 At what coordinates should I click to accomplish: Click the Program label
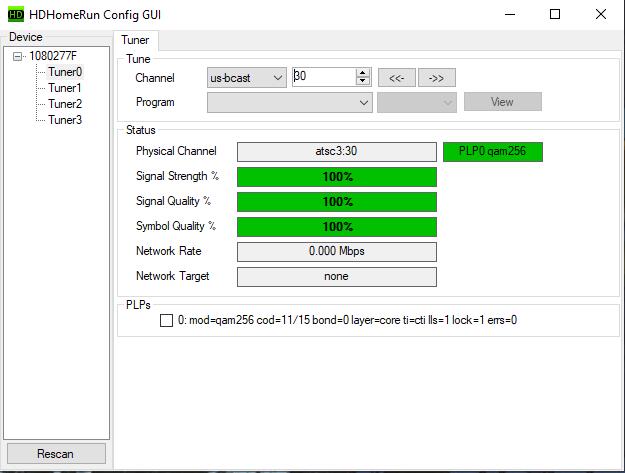155,102
